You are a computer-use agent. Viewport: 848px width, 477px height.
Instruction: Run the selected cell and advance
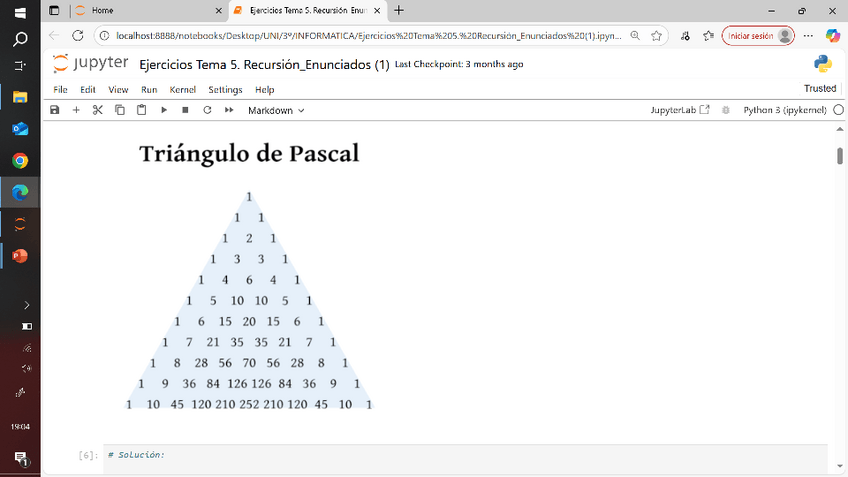point(164,110)
